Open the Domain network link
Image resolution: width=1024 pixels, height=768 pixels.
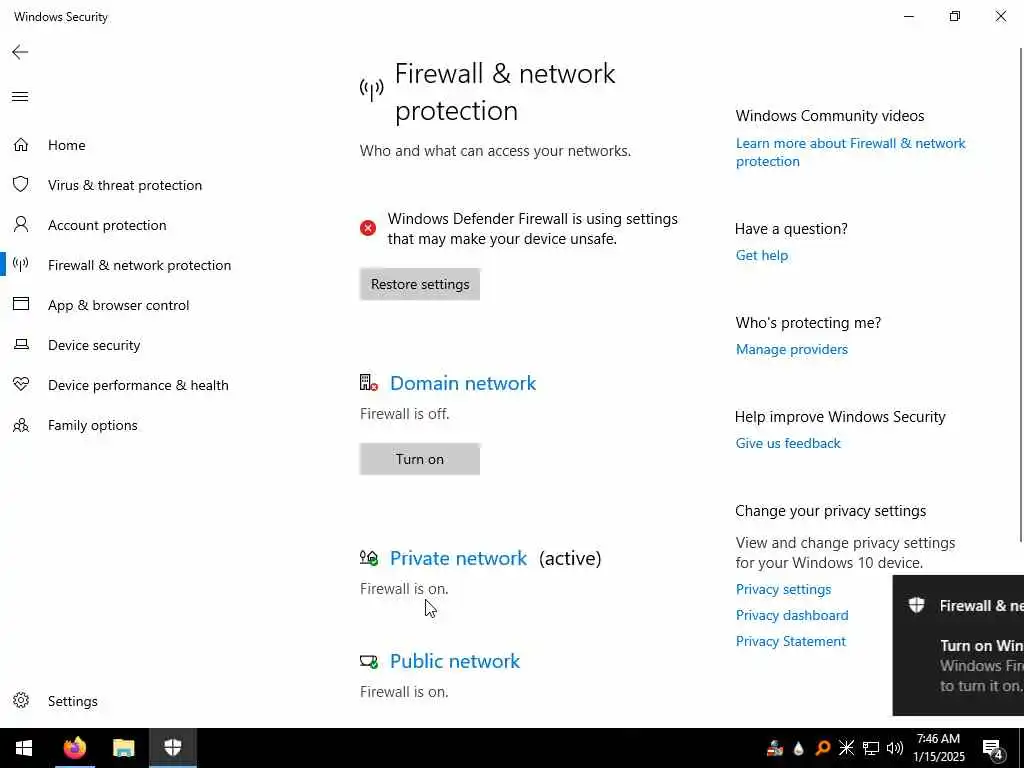462,383
